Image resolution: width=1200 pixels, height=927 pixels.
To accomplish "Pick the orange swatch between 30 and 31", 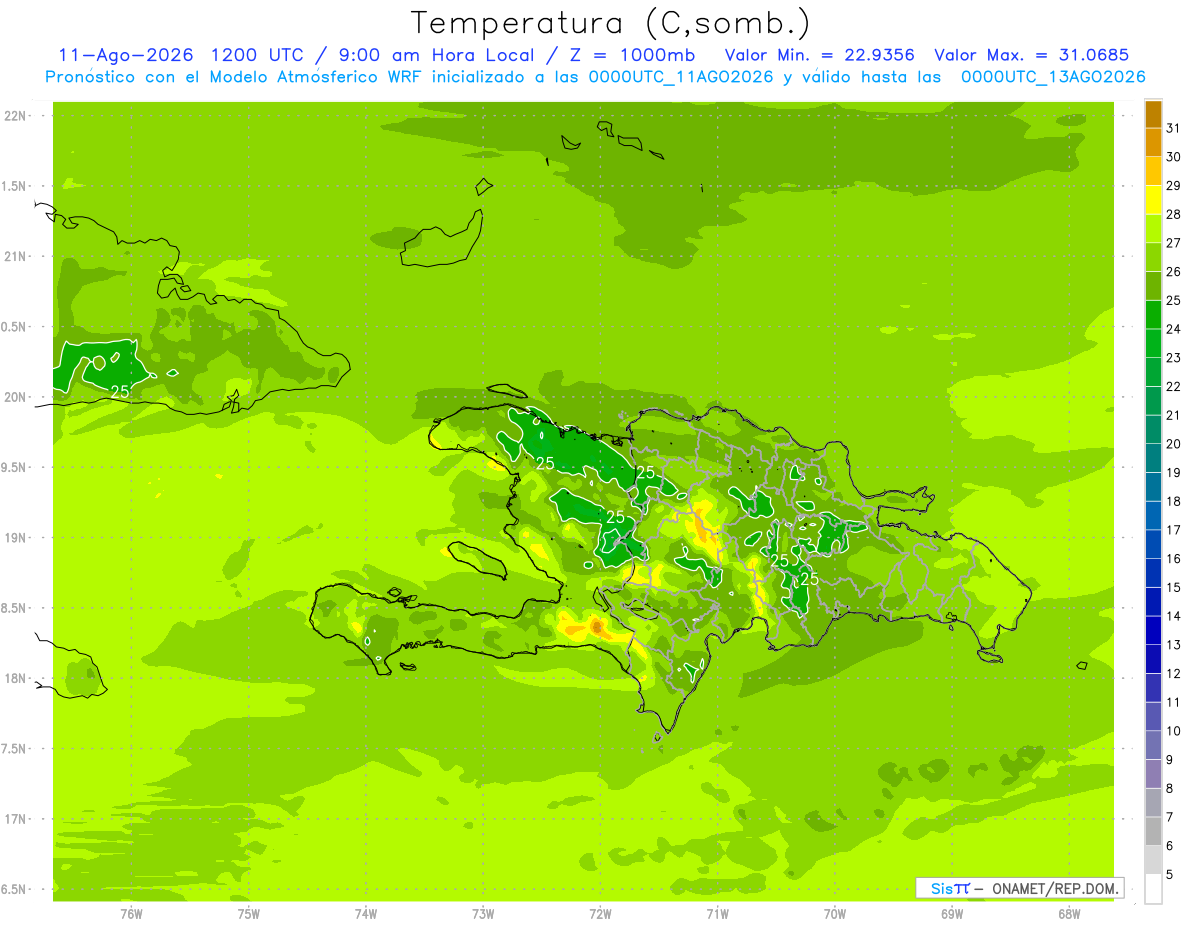I will tap(1153, 142).
